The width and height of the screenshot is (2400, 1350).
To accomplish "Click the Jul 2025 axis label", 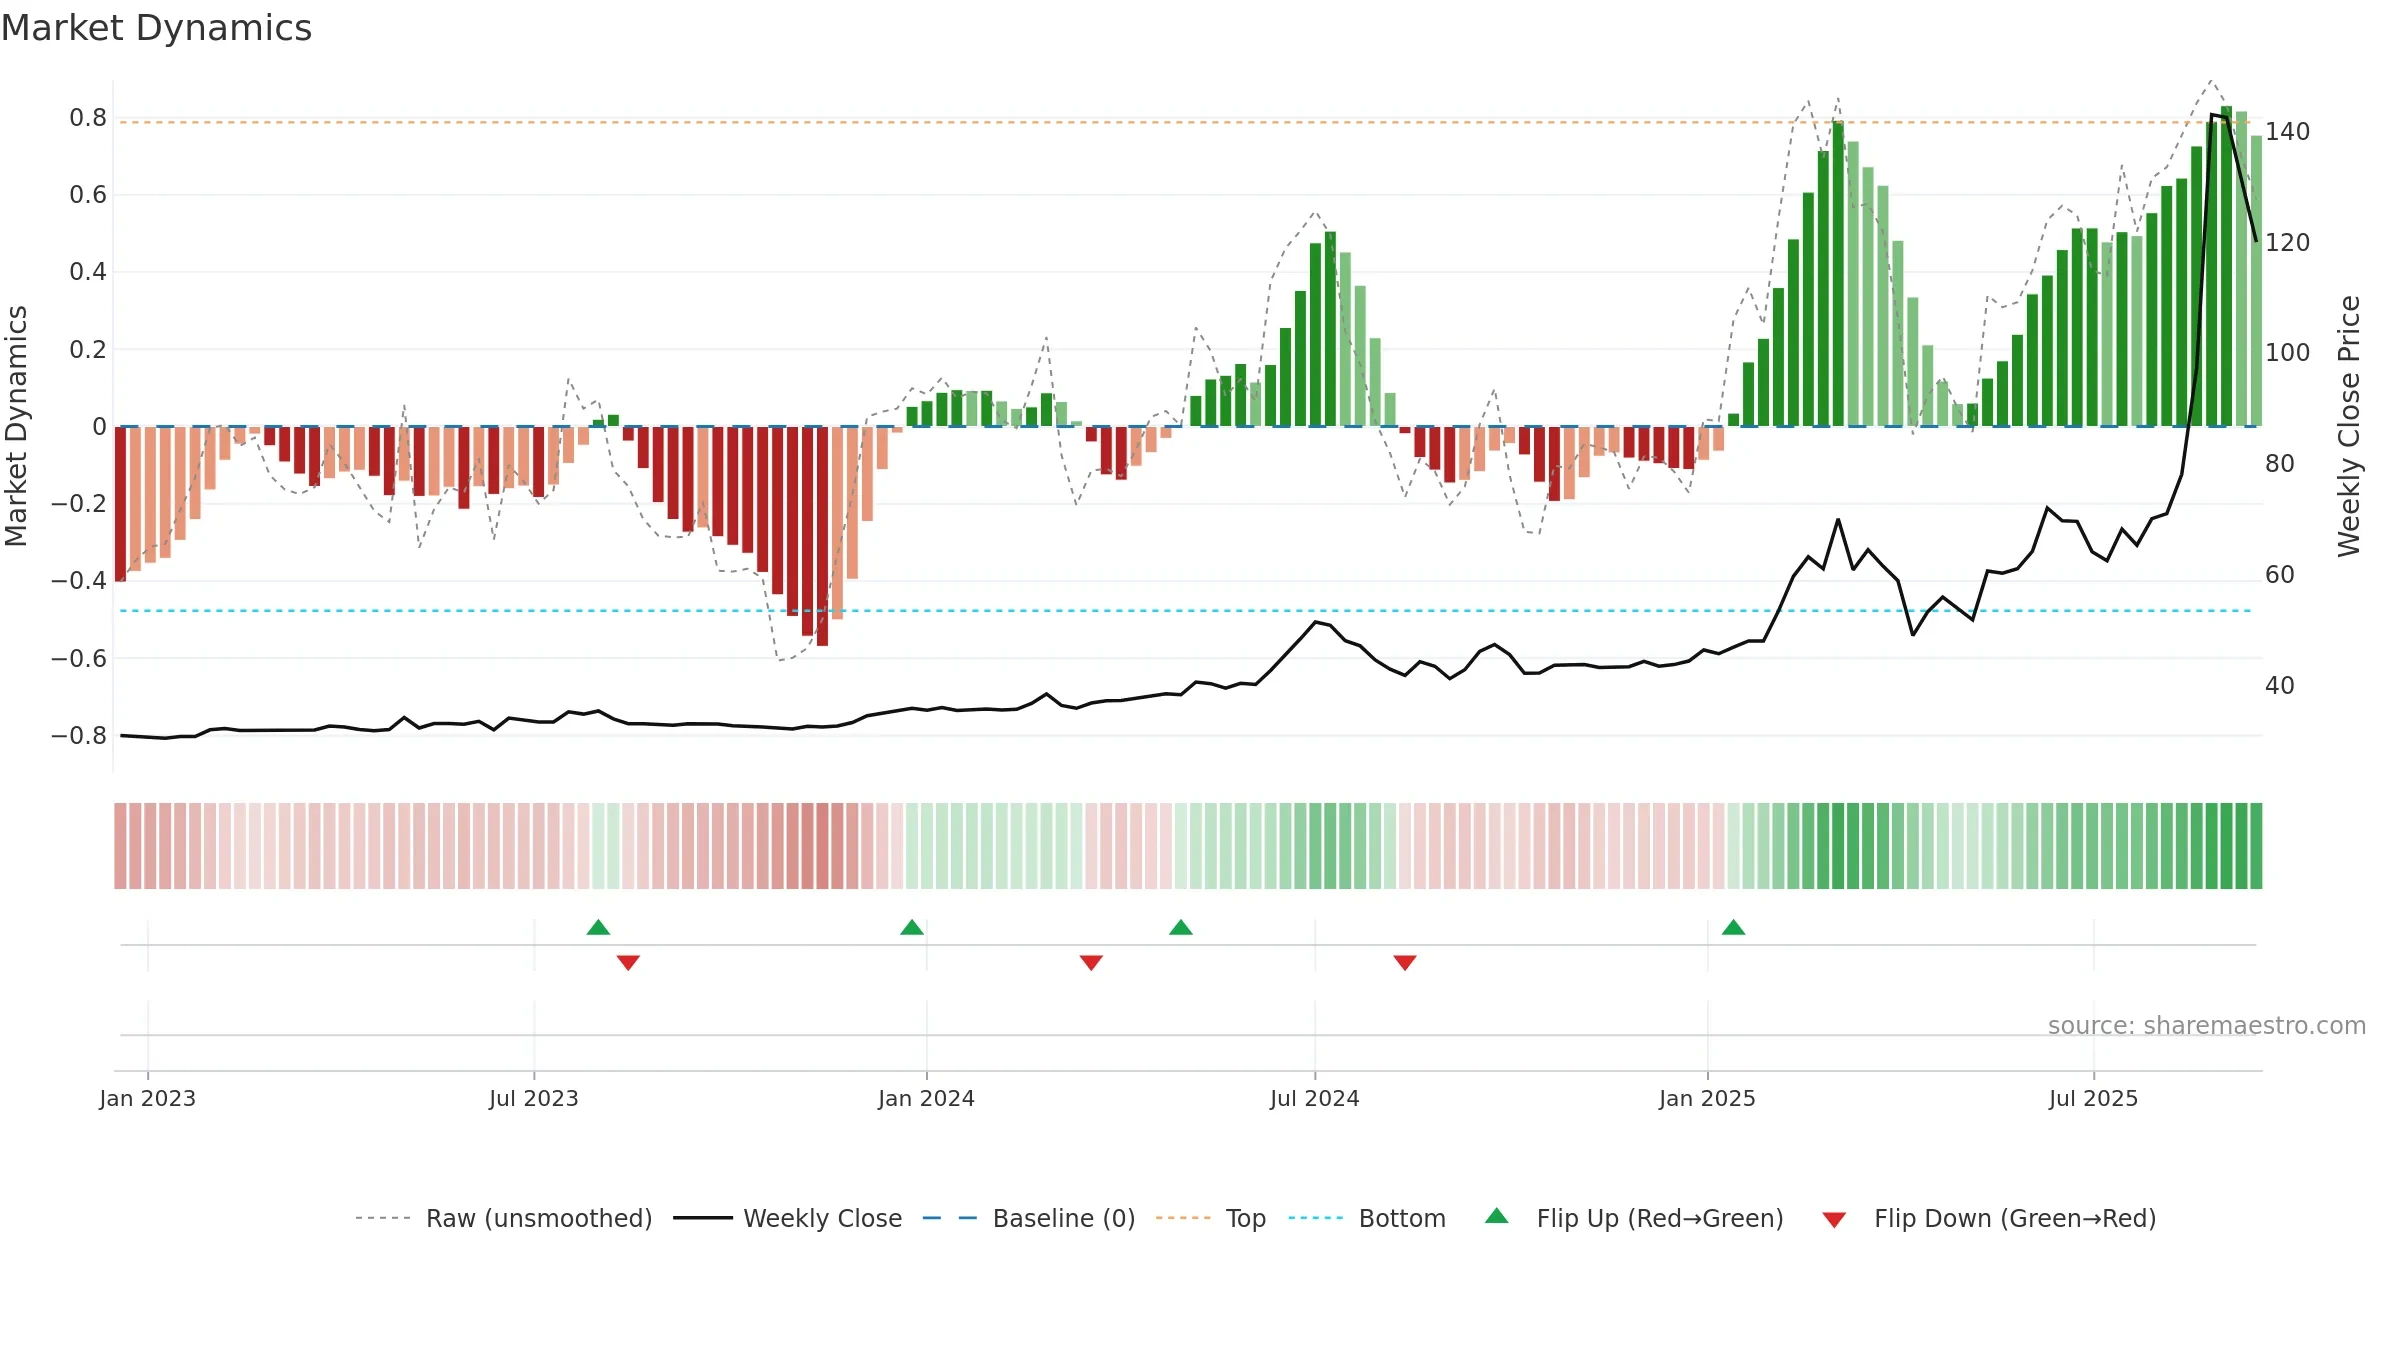I will pos(2094,1098).
